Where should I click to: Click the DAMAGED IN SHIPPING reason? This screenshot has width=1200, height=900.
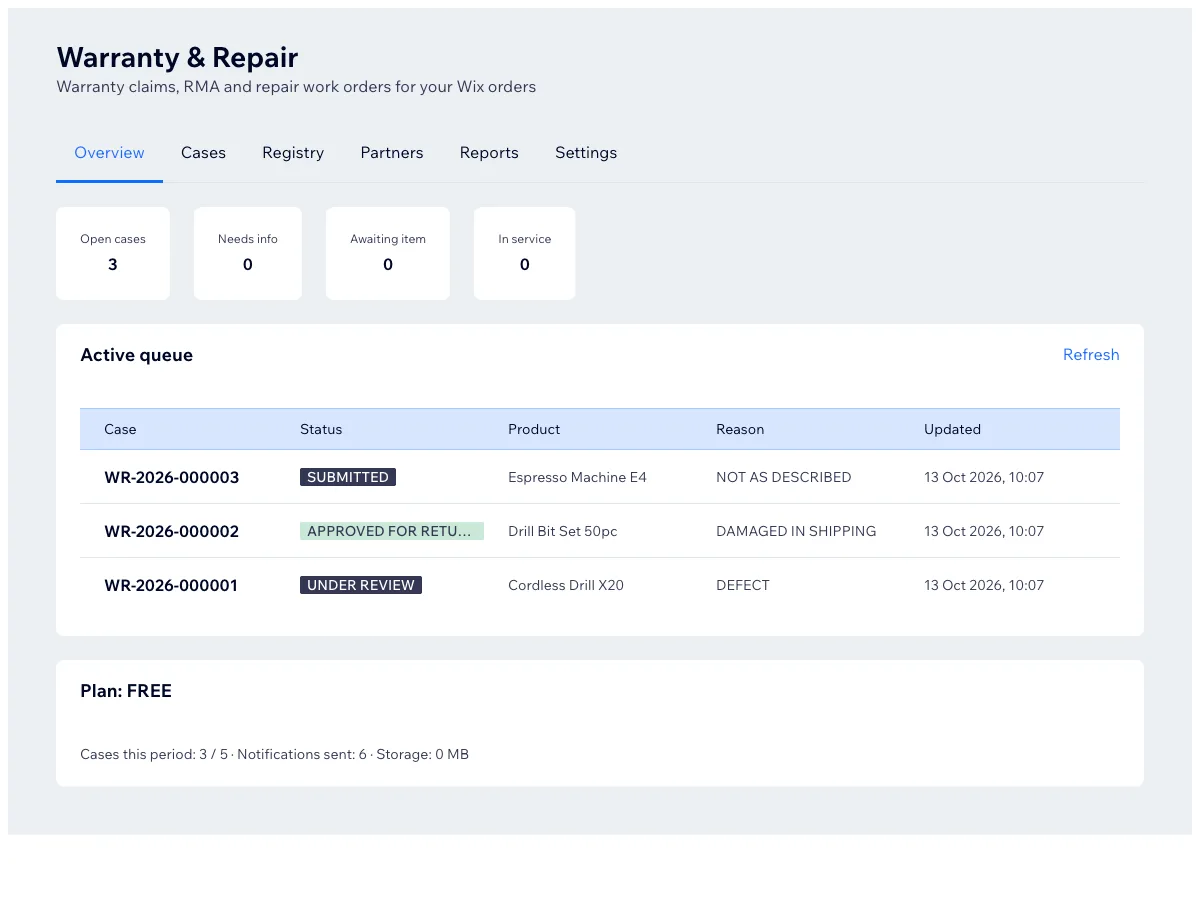796,531
